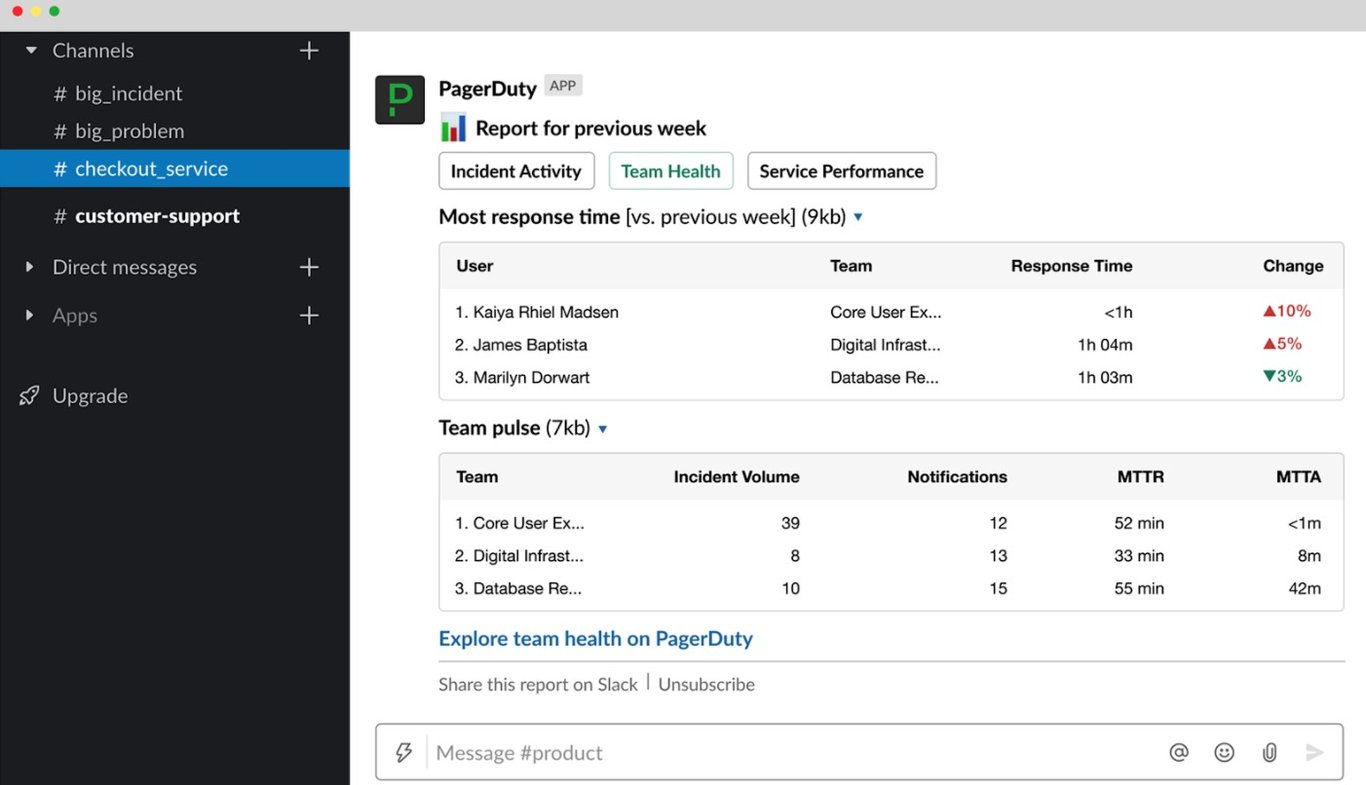
Task: Add a new channel with the plus icon
Action: (x=309, y=50)
